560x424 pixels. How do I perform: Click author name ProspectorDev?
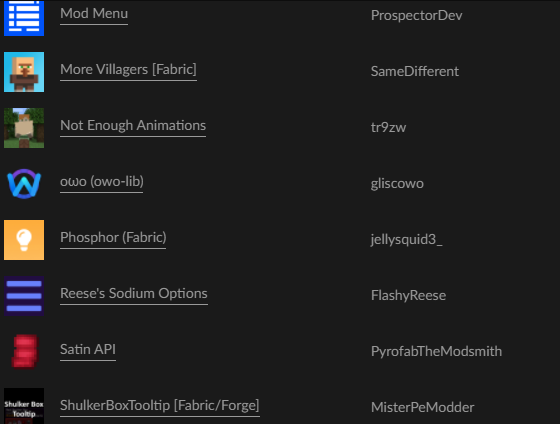click(x=416, y=15)
